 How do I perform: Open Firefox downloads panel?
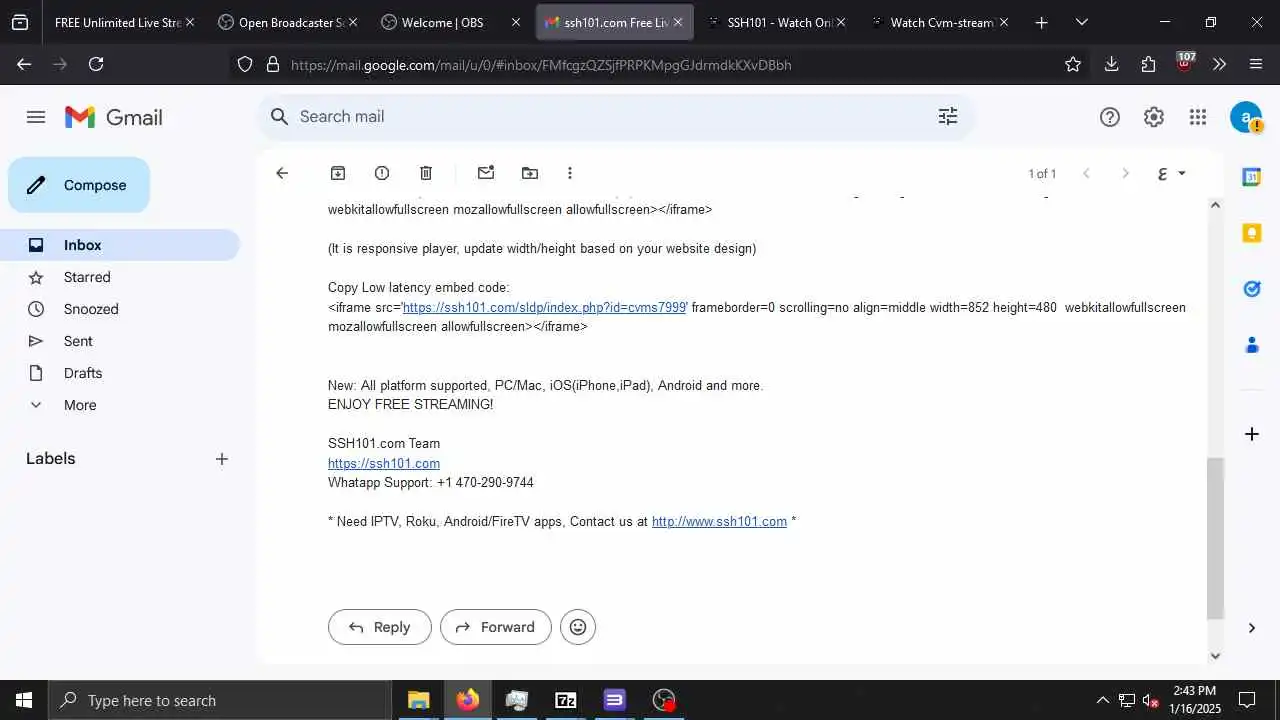[x=1111, y=64]
